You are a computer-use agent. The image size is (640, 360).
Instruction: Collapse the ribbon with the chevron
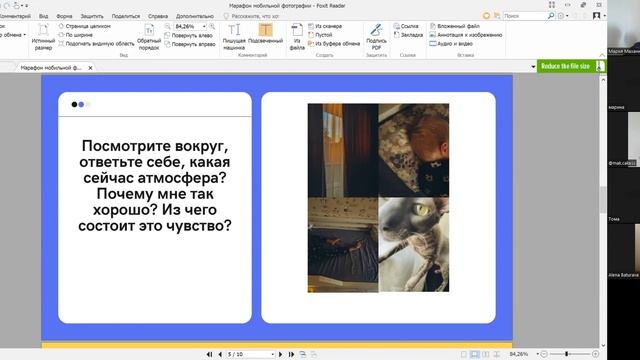point(602,55)
